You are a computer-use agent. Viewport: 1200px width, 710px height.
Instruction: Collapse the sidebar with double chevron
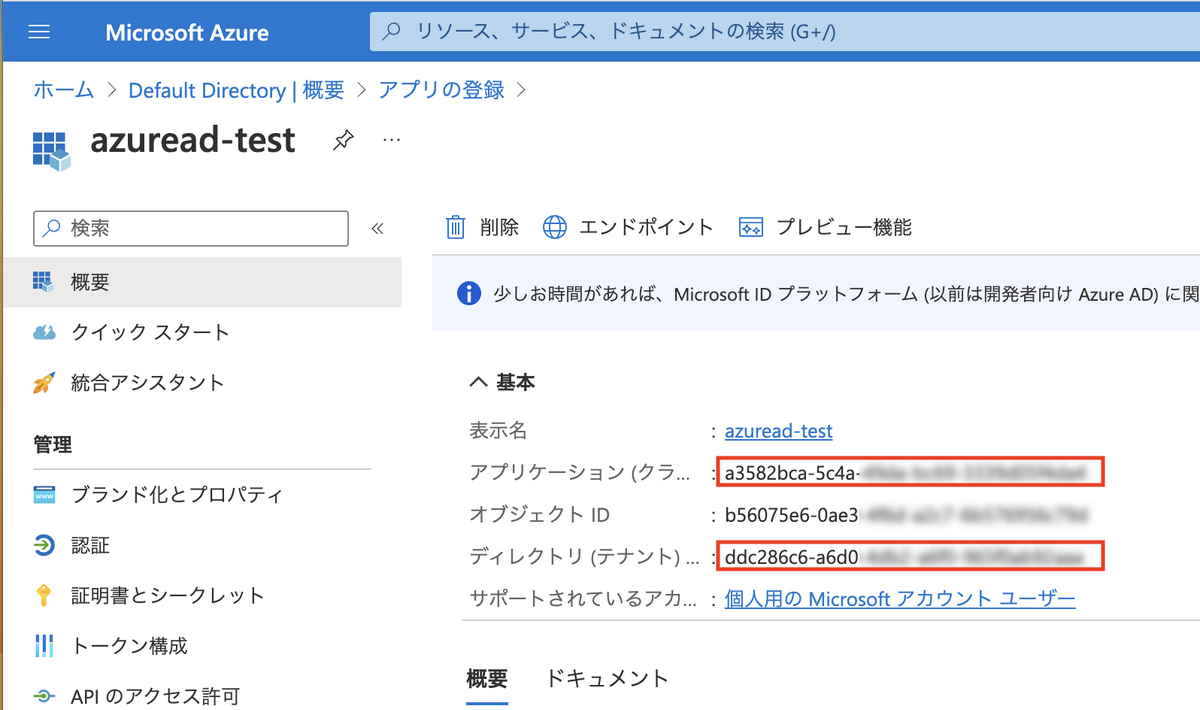(377, 228)
